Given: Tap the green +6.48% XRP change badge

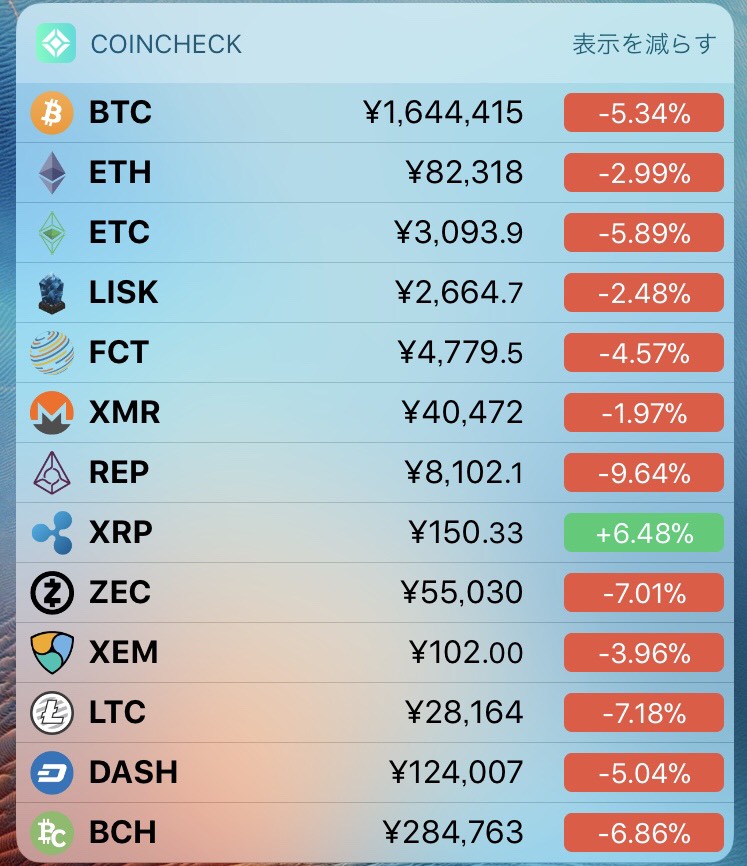Looking at the screenshot, I should pyautogui.click(x=644, y=532).
